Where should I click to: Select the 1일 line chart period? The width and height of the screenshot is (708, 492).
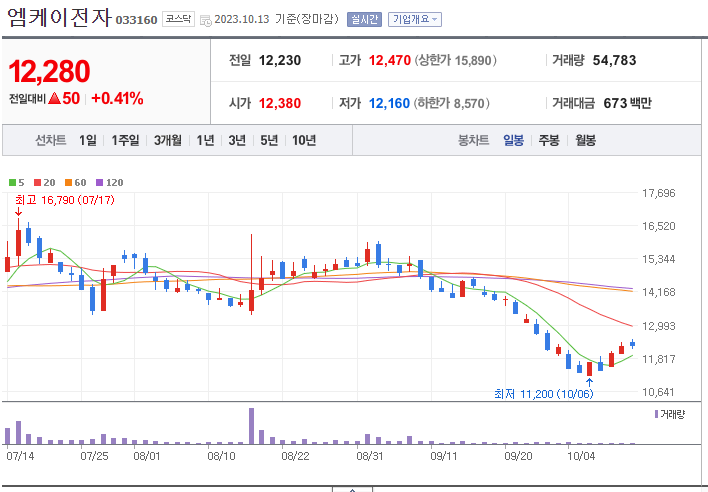click(88, 140)
